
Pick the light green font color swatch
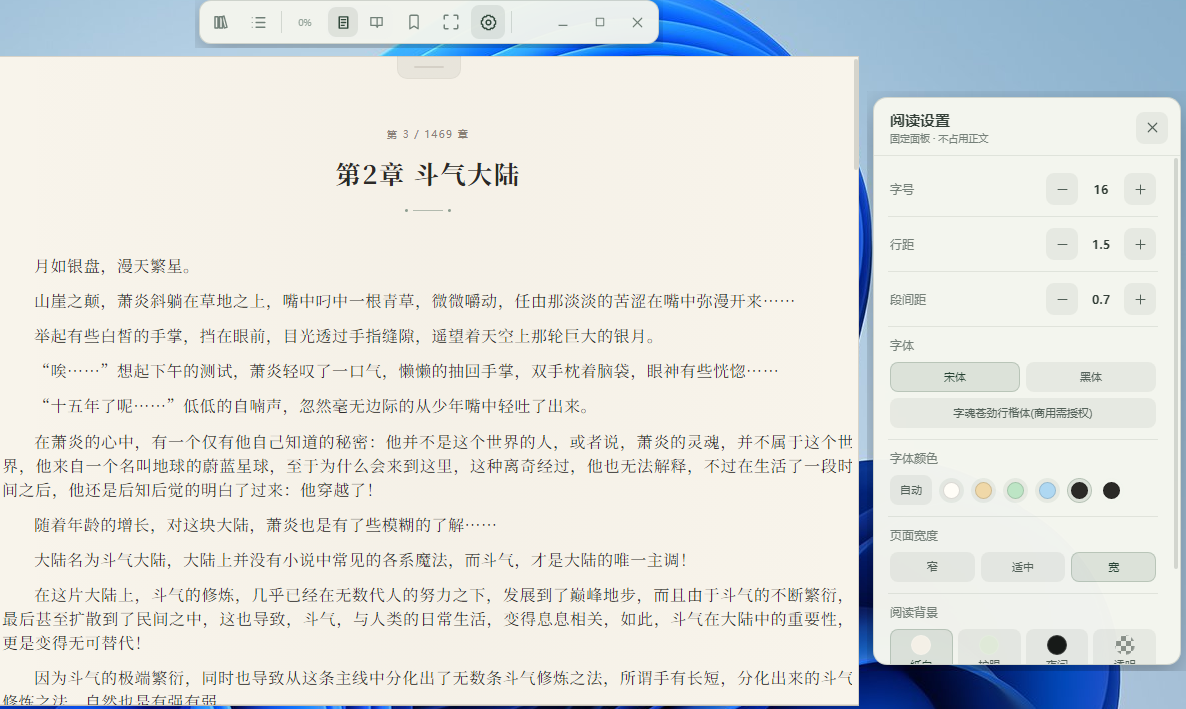1015,490
